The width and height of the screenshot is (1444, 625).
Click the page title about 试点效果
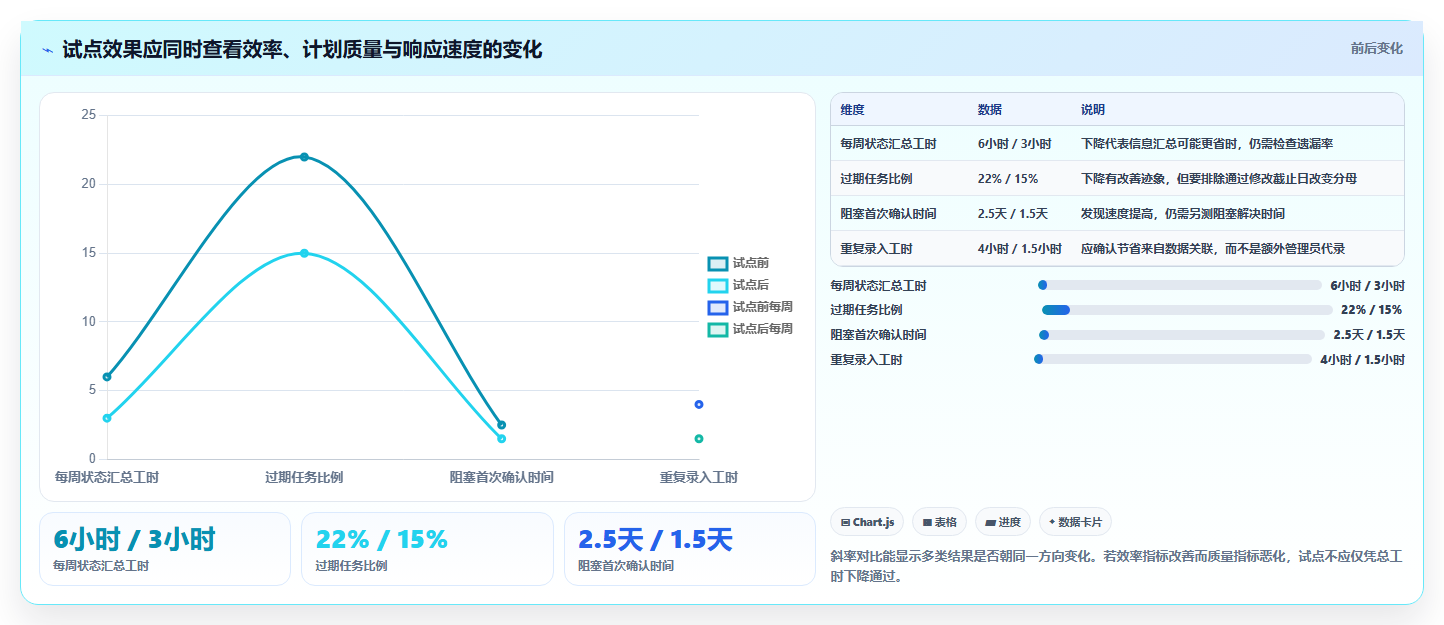click(x=302, y=49)
